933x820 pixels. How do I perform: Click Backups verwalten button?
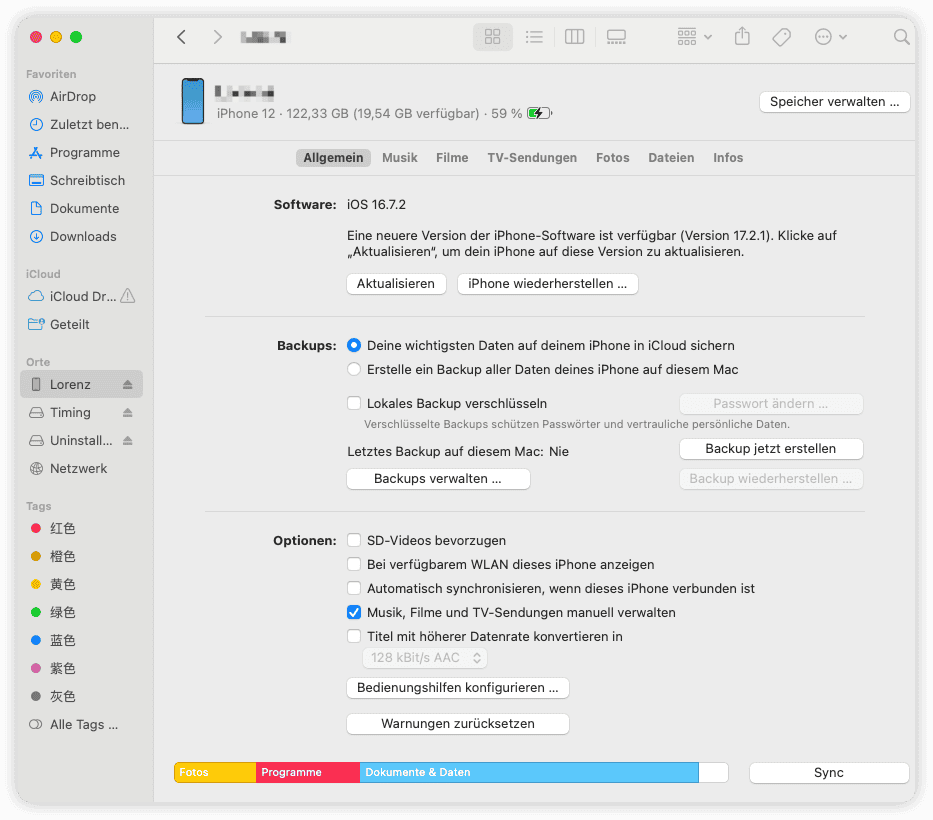point(438,478)
